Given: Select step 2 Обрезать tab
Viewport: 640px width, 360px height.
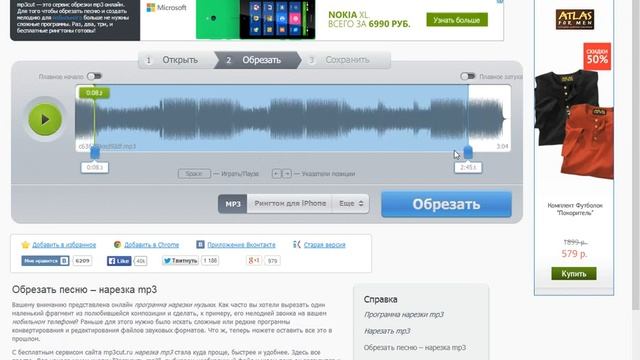Looking at the screenshot, I should tap(258, 60).
